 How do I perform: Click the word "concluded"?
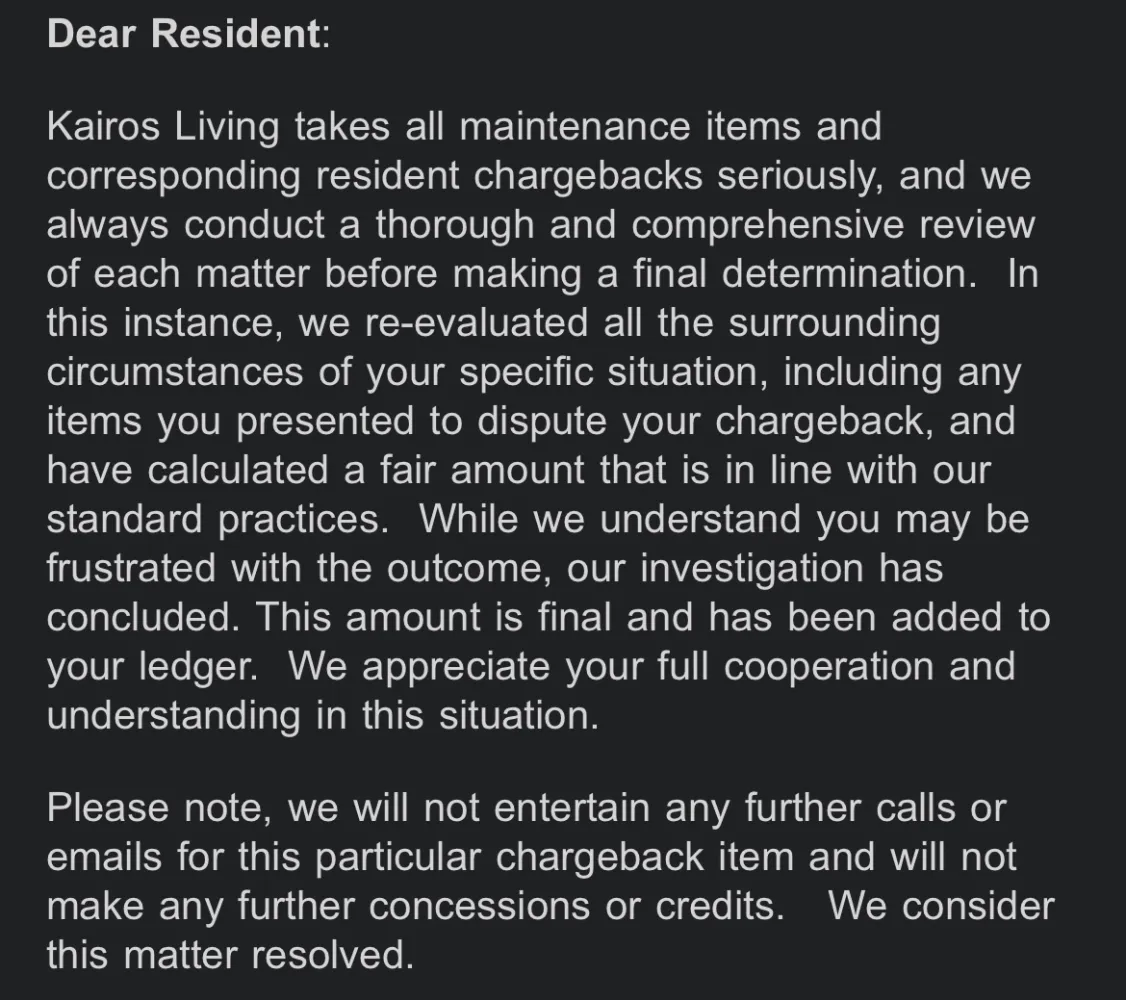(141, 617)
